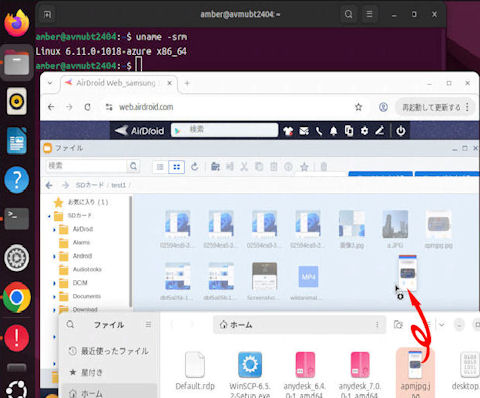Open the AirDroid clipboard icon
480x398 pixels.
[349, 131]
